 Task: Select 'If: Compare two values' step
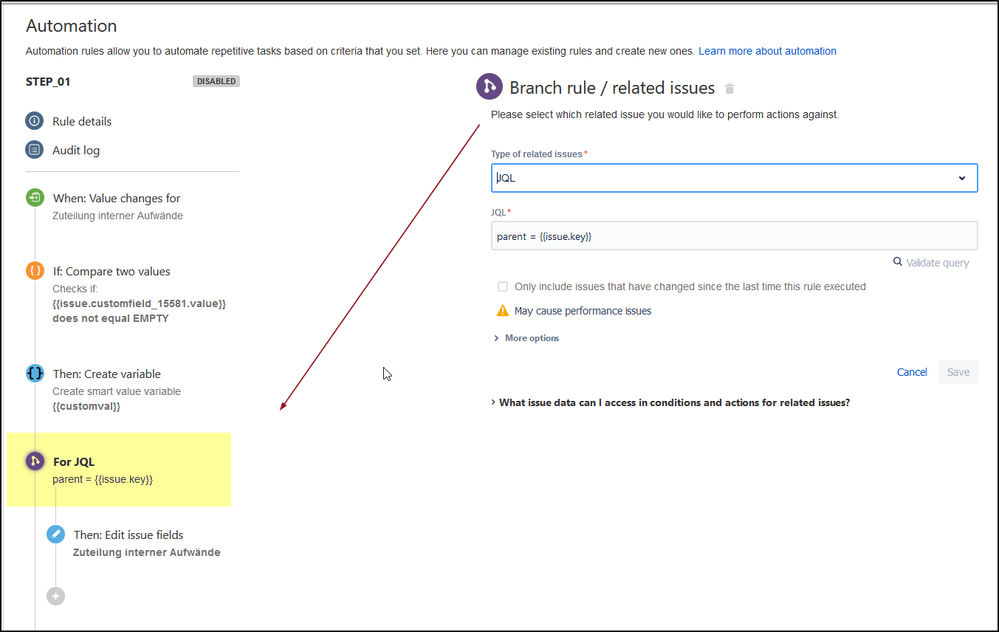click(111, 271)
